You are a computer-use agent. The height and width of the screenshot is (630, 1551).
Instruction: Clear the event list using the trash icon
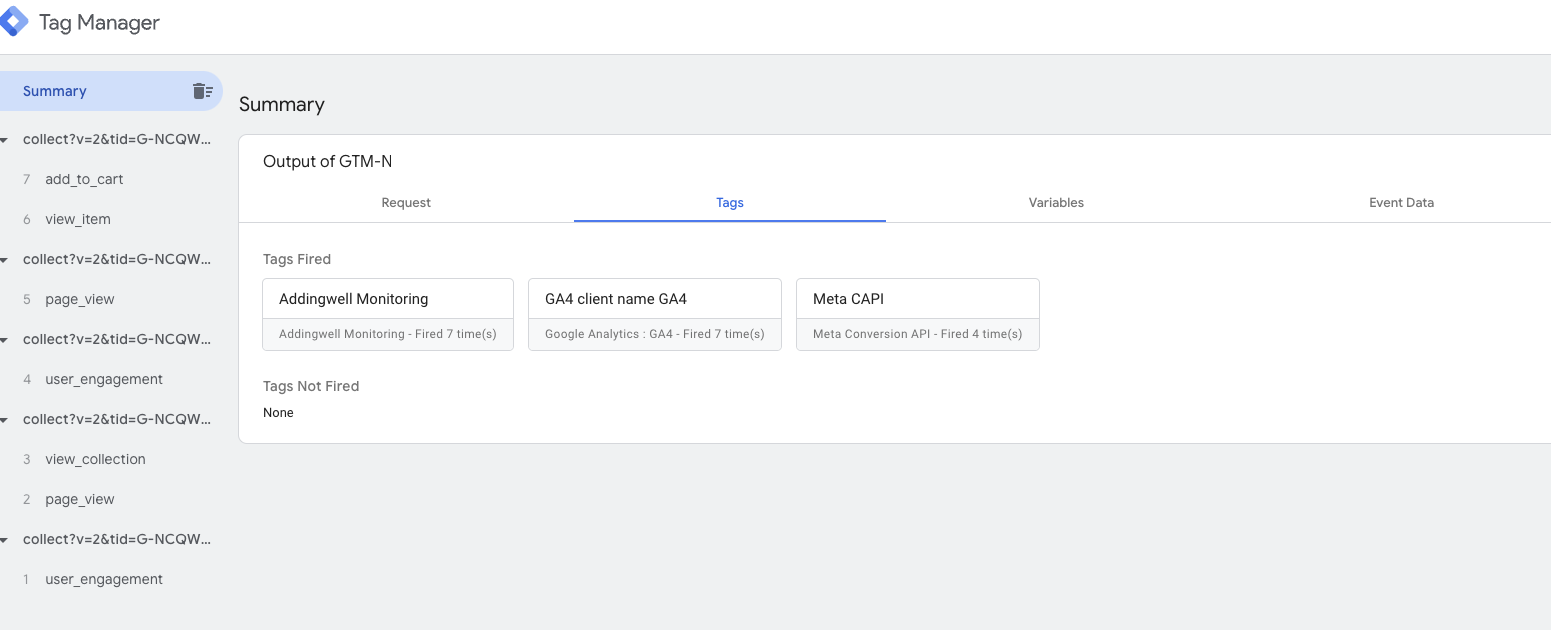coord(203,91)
